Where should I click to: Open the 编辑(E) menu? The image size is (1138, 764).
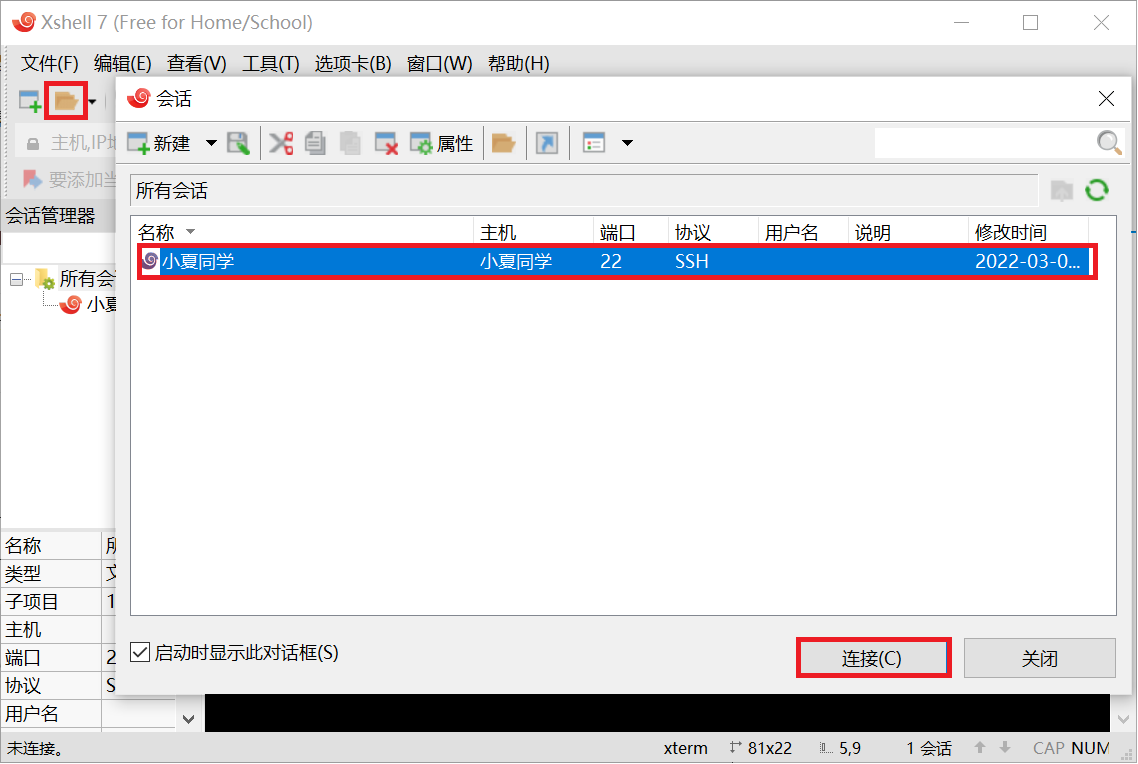tap(123, 64)
